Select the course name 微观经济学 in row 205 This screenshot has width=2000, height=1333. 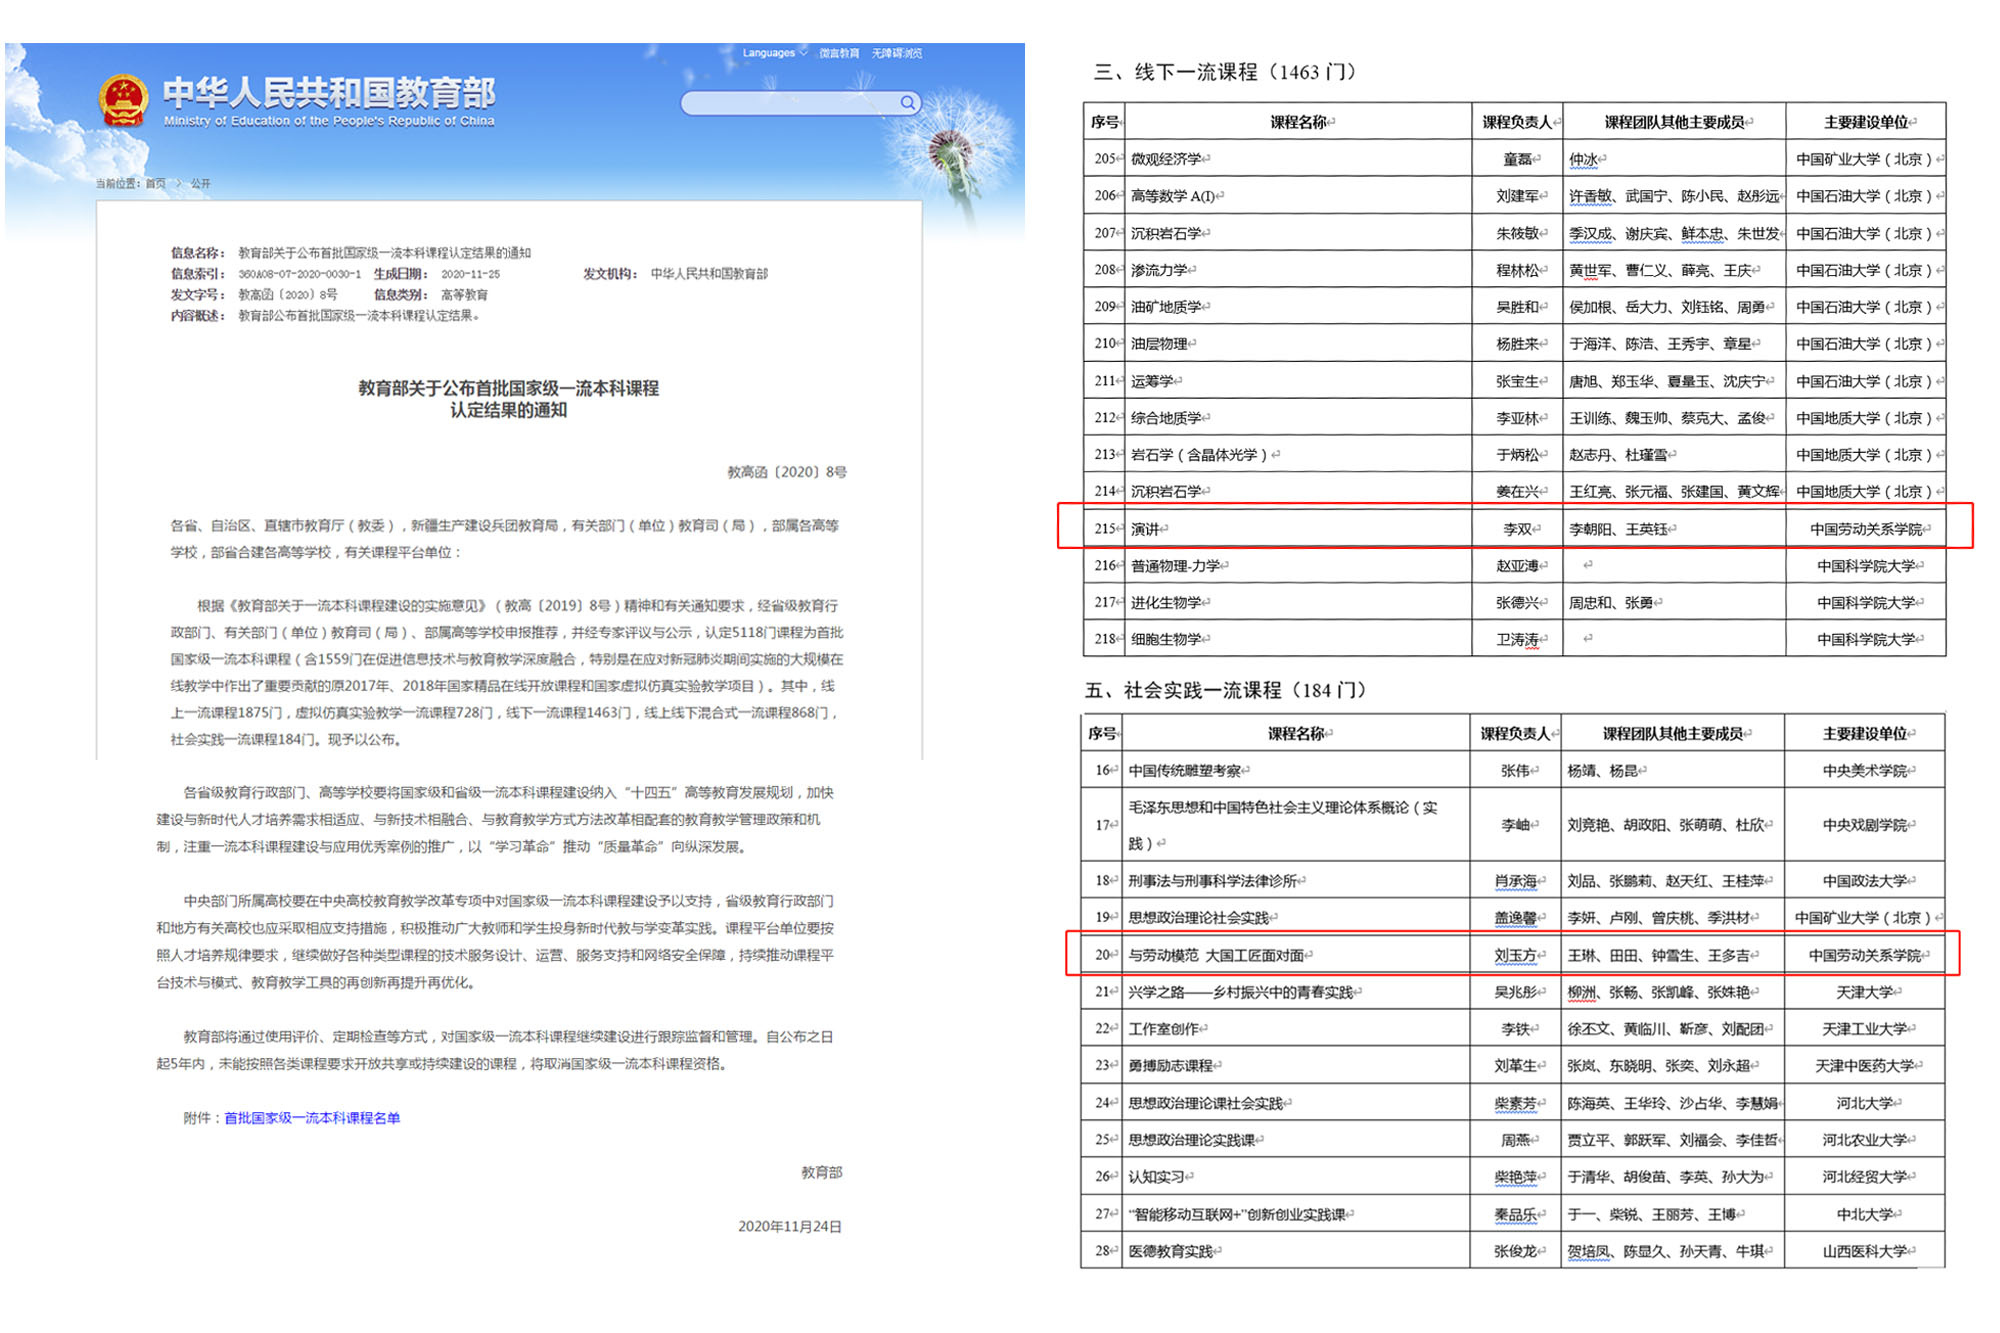pyautogui.click(x=1163, y=157)
